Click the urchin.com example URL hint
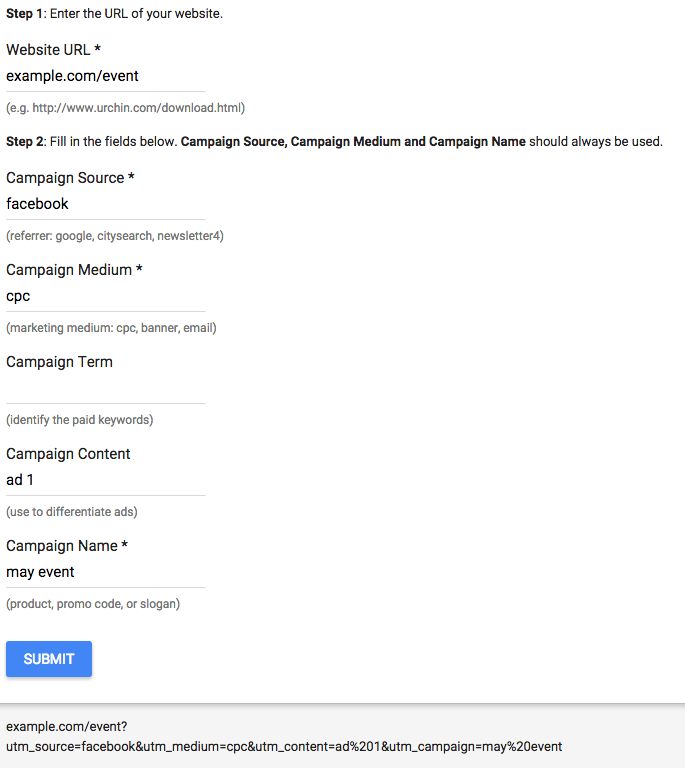Viewport: 685px width, 768px height. click(x=125, y=108)
